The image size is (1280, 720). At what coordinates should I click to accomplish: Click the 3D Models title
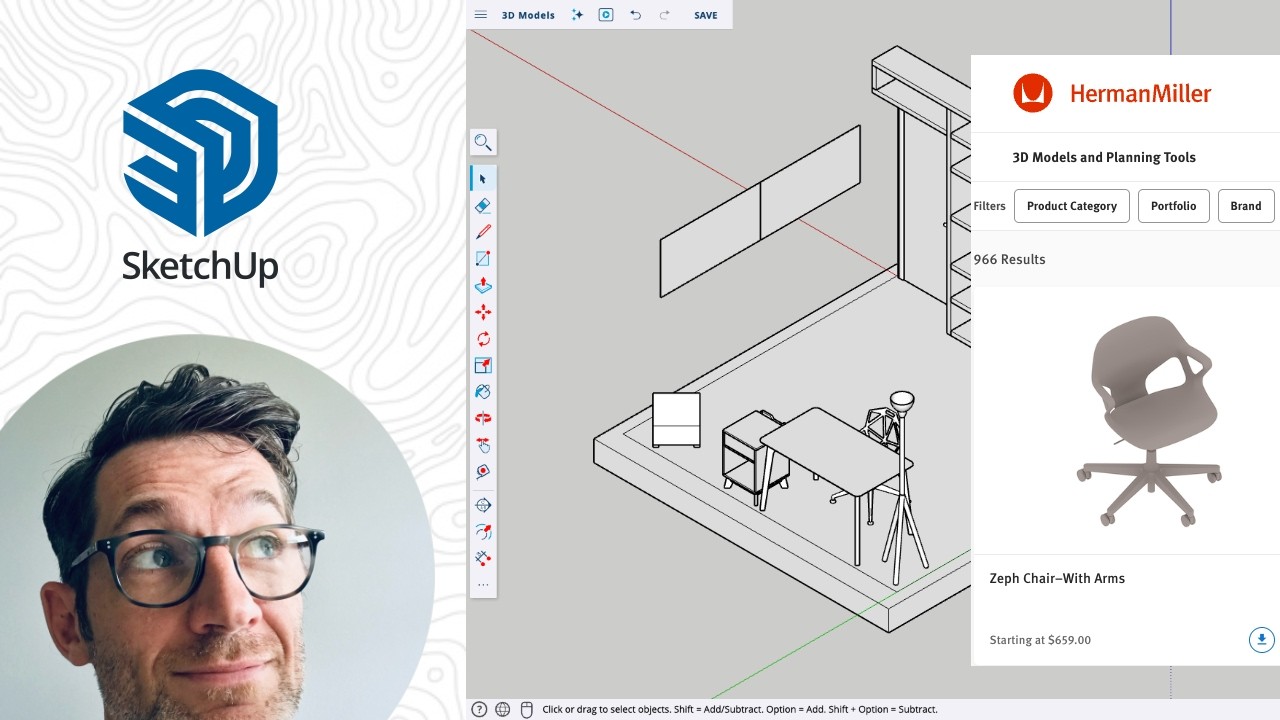coord(528,15)
